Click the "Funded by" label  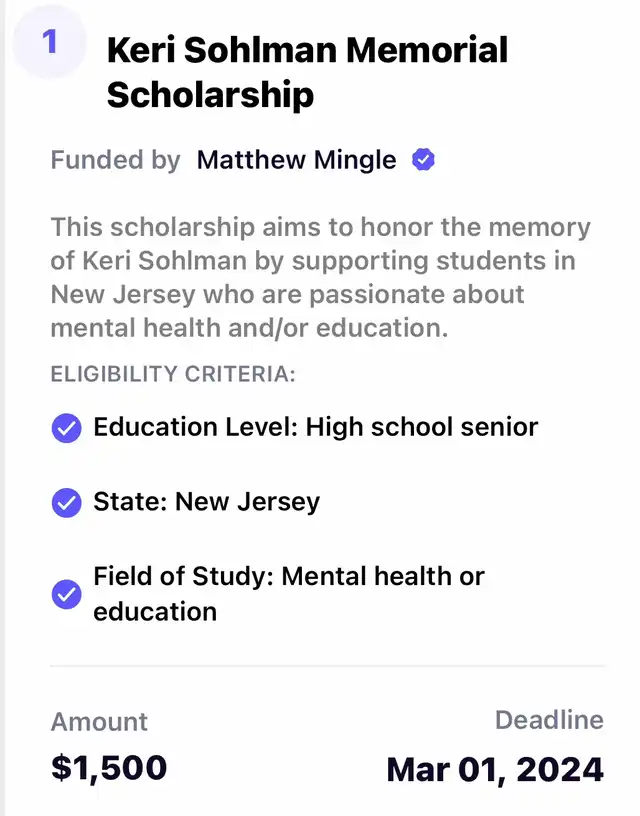pos(115,160)
